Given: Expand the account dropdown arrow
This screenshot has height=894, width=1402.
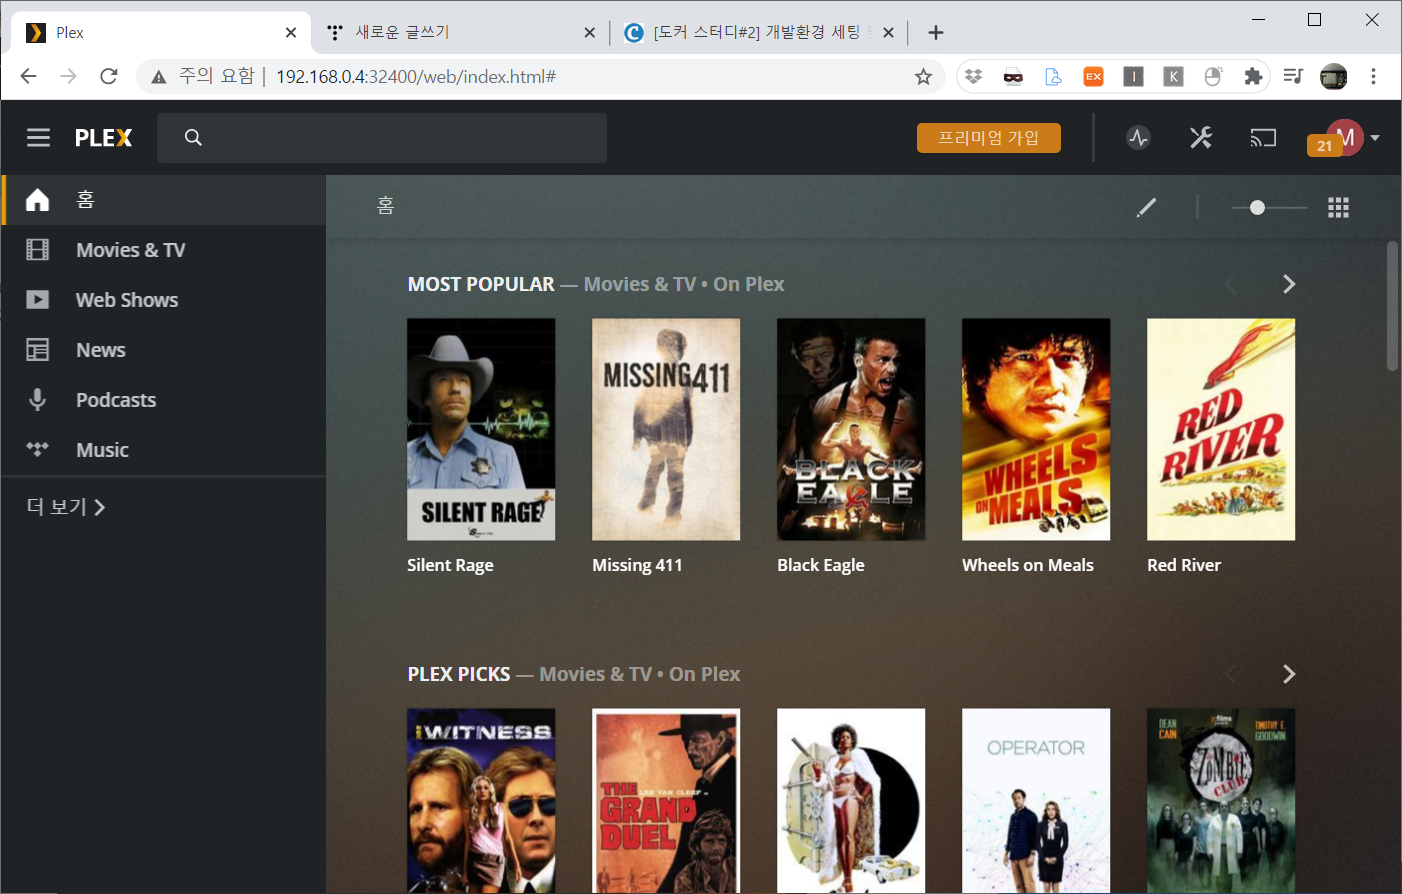Looking at the screenshot, I should (1376, 138).
